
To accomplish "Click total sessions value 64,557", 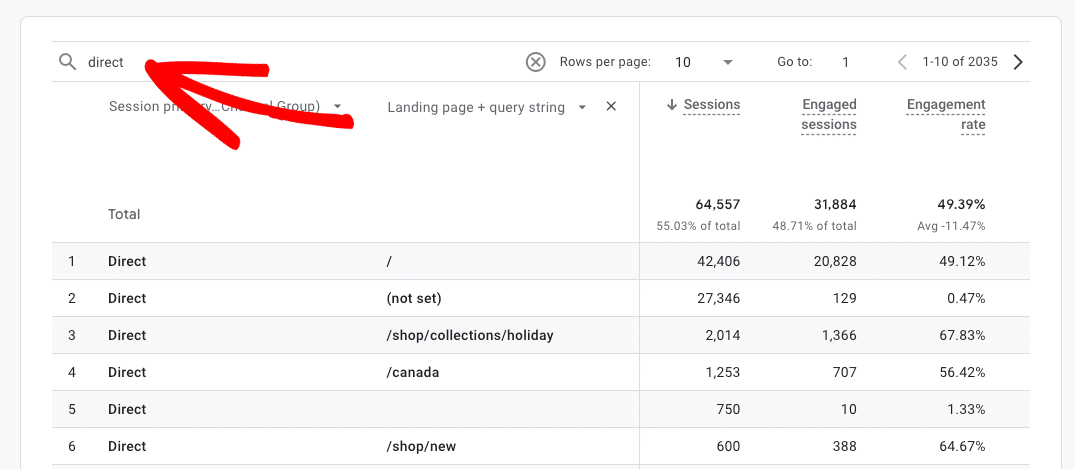I will 716,204.
